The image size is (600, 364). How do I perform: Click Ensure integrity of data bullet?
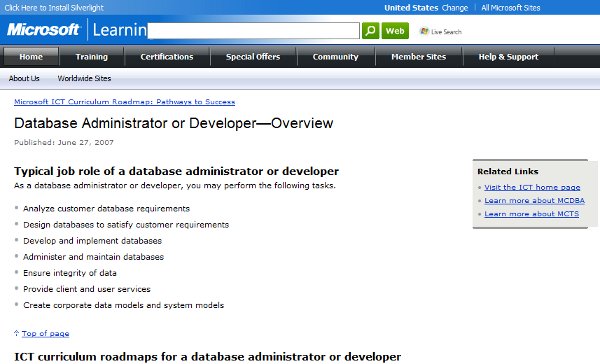[70, 273]
